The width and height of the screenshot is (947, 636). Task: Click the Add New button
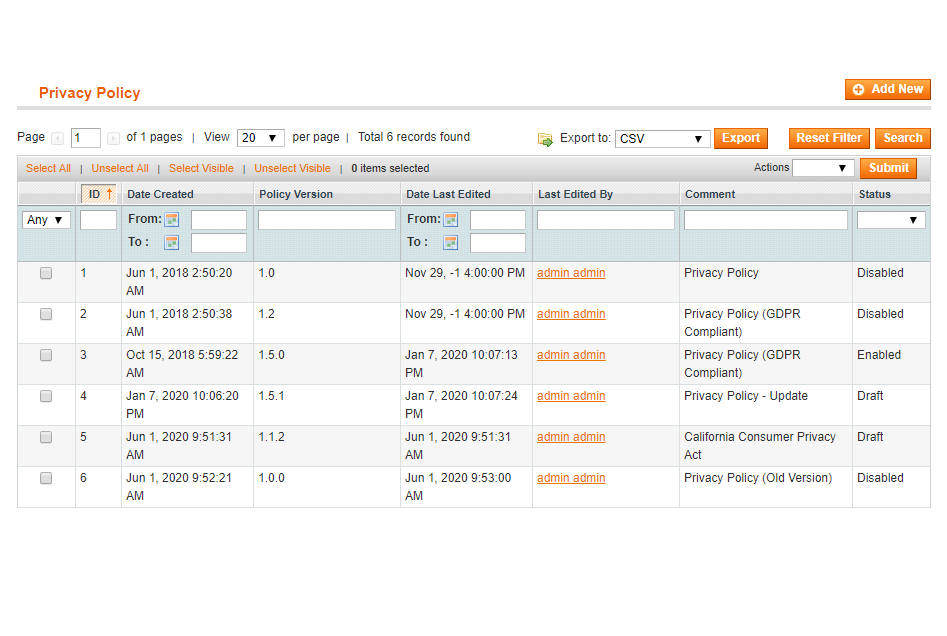pyautogui.click(x=887, y=89)
